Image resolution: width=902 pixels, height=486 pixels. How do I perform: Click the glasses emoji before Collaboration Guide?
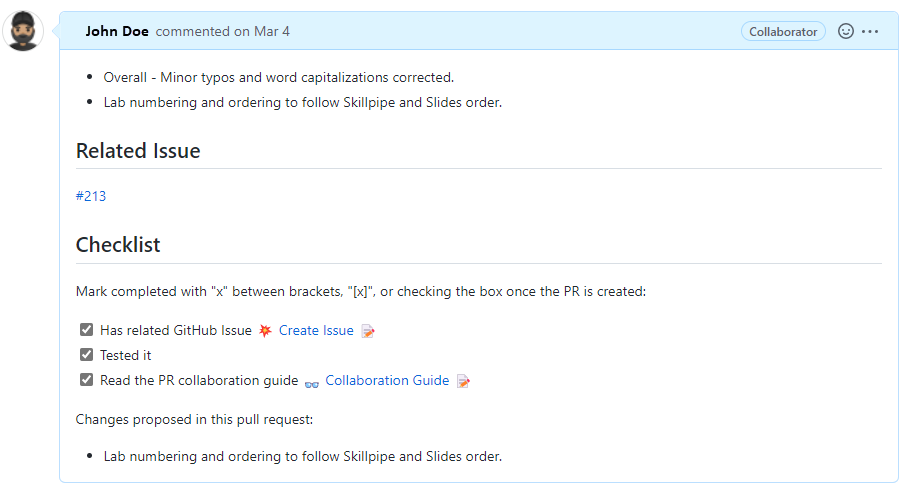[312, 381]
